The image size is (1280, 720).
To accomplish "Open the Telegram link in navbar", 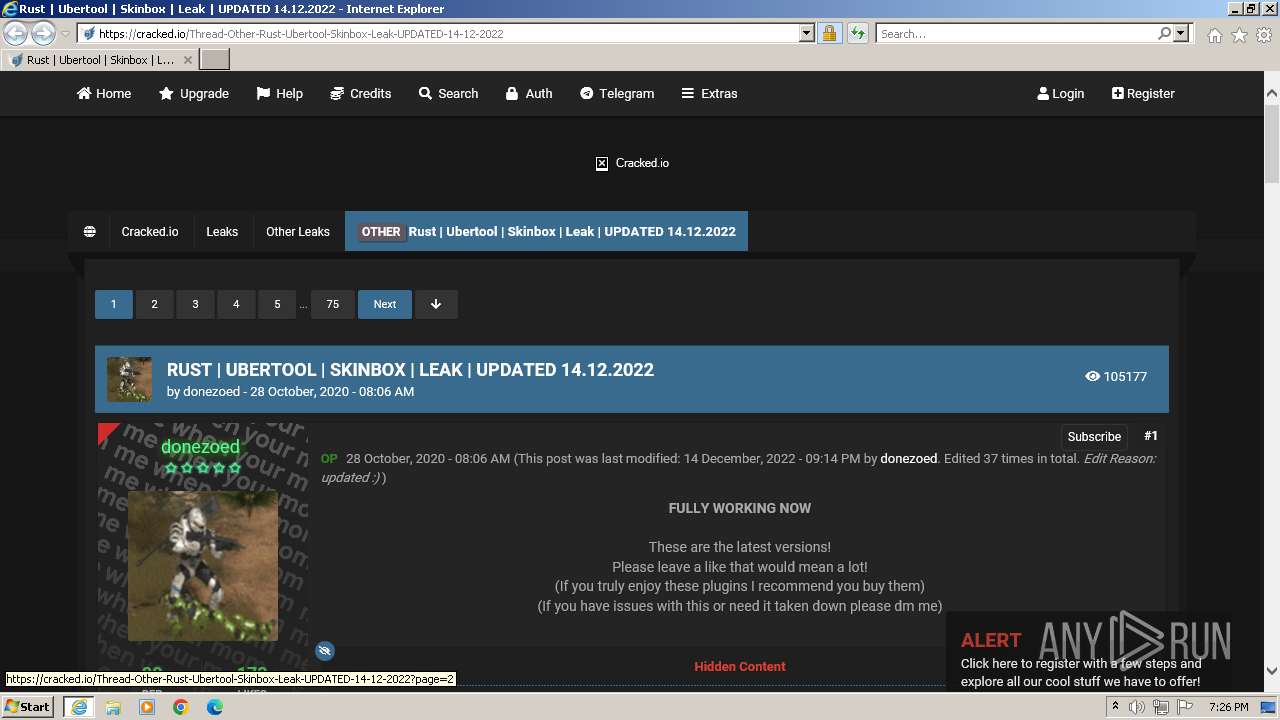I will 617,93.
